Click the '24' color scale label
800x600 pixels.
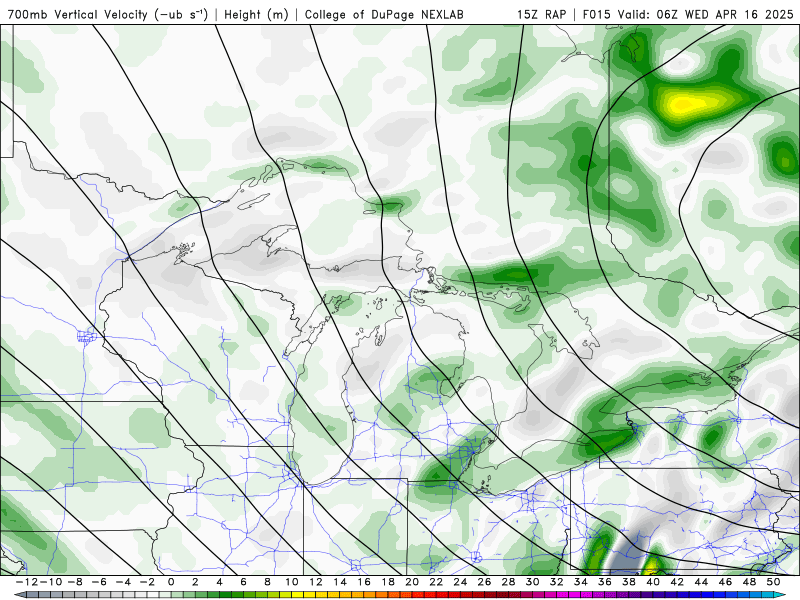pyautogui.click(x=460, y=582)
